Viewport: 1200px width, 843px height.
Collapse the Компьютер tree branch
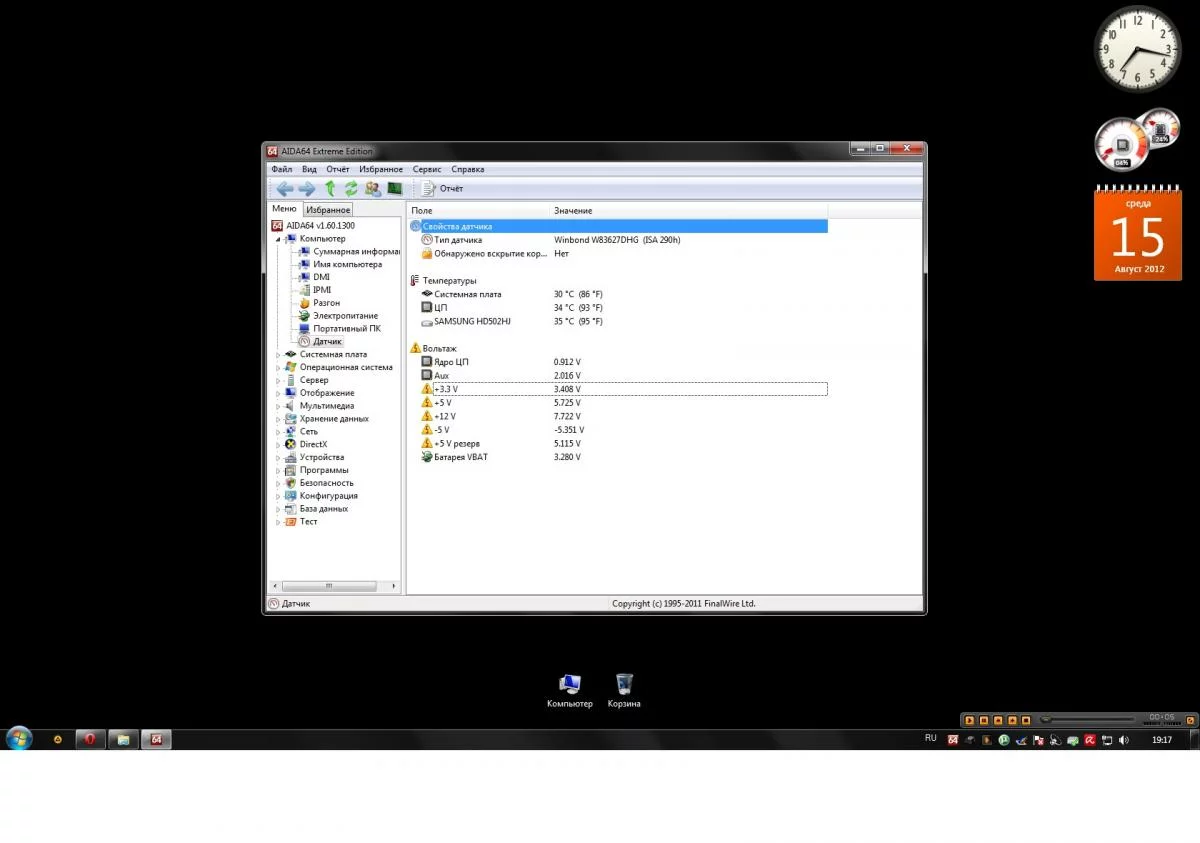pos(279,239)
